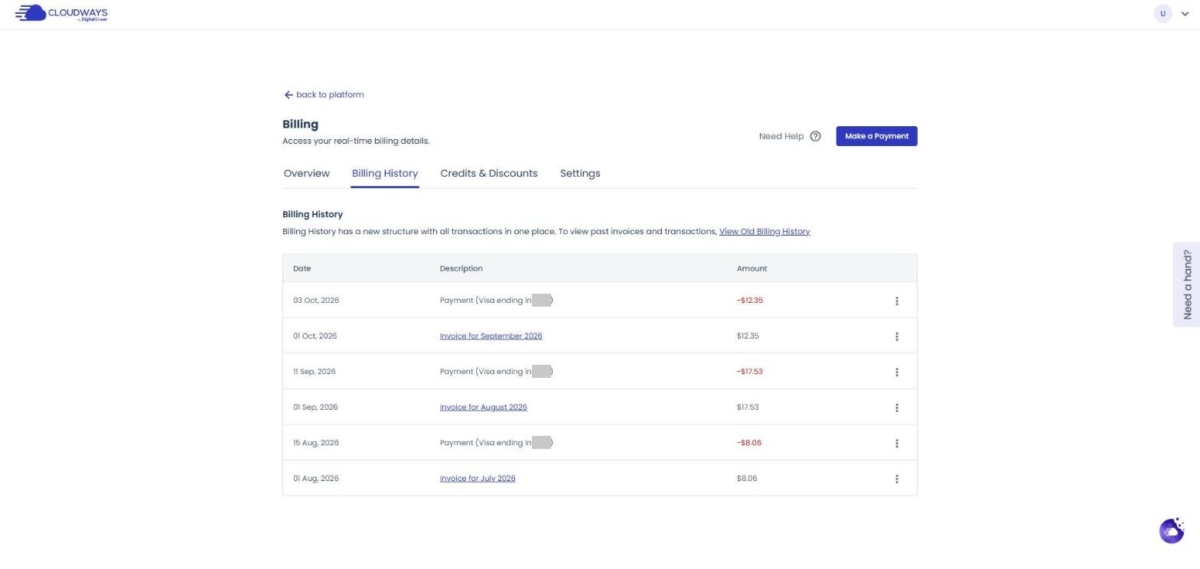Open View Old Billing History link
The height and width of the screenshot is (569, 1200).
point(764,231)
